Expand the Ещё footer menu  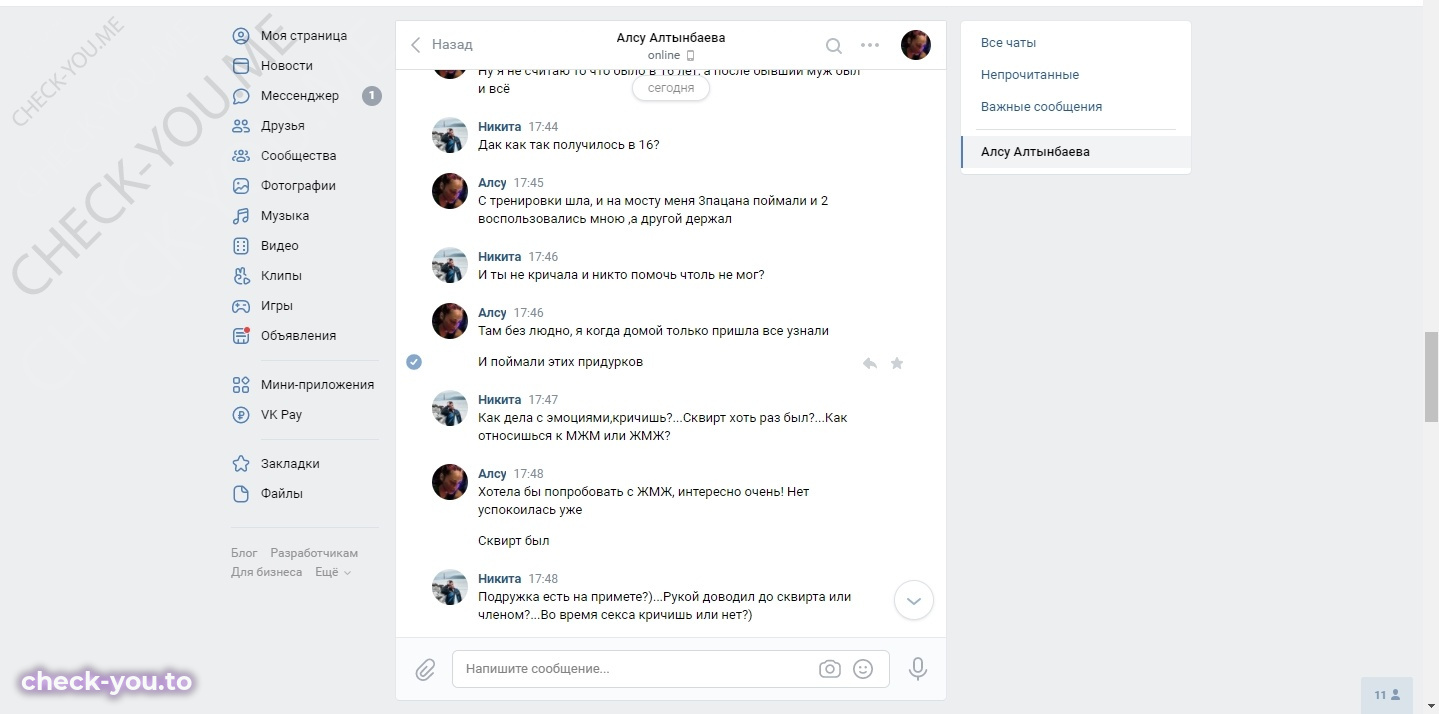[333, 572]
